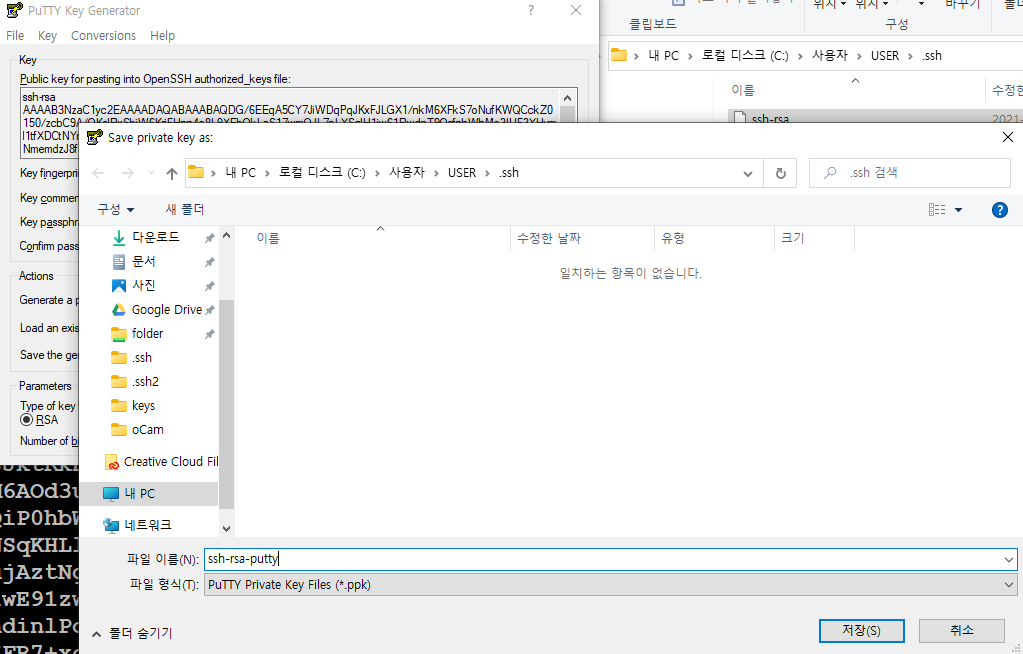Click 사용자 in Explorer window address bar
The width and height of the screenshot is (1023, 654).
click(x=830, y=55)
